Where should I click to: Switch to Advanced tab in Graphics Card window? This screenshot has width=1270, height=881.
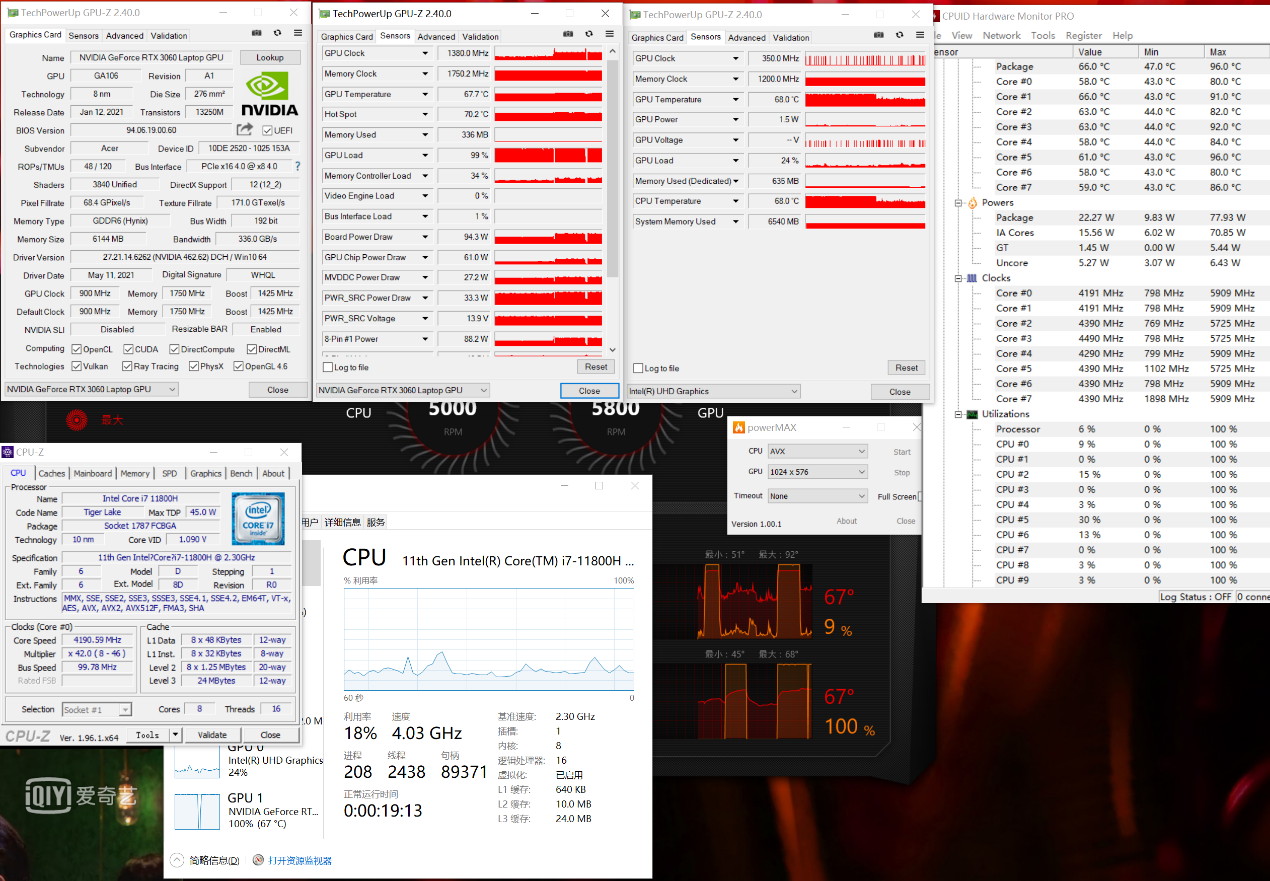(125, 35)
